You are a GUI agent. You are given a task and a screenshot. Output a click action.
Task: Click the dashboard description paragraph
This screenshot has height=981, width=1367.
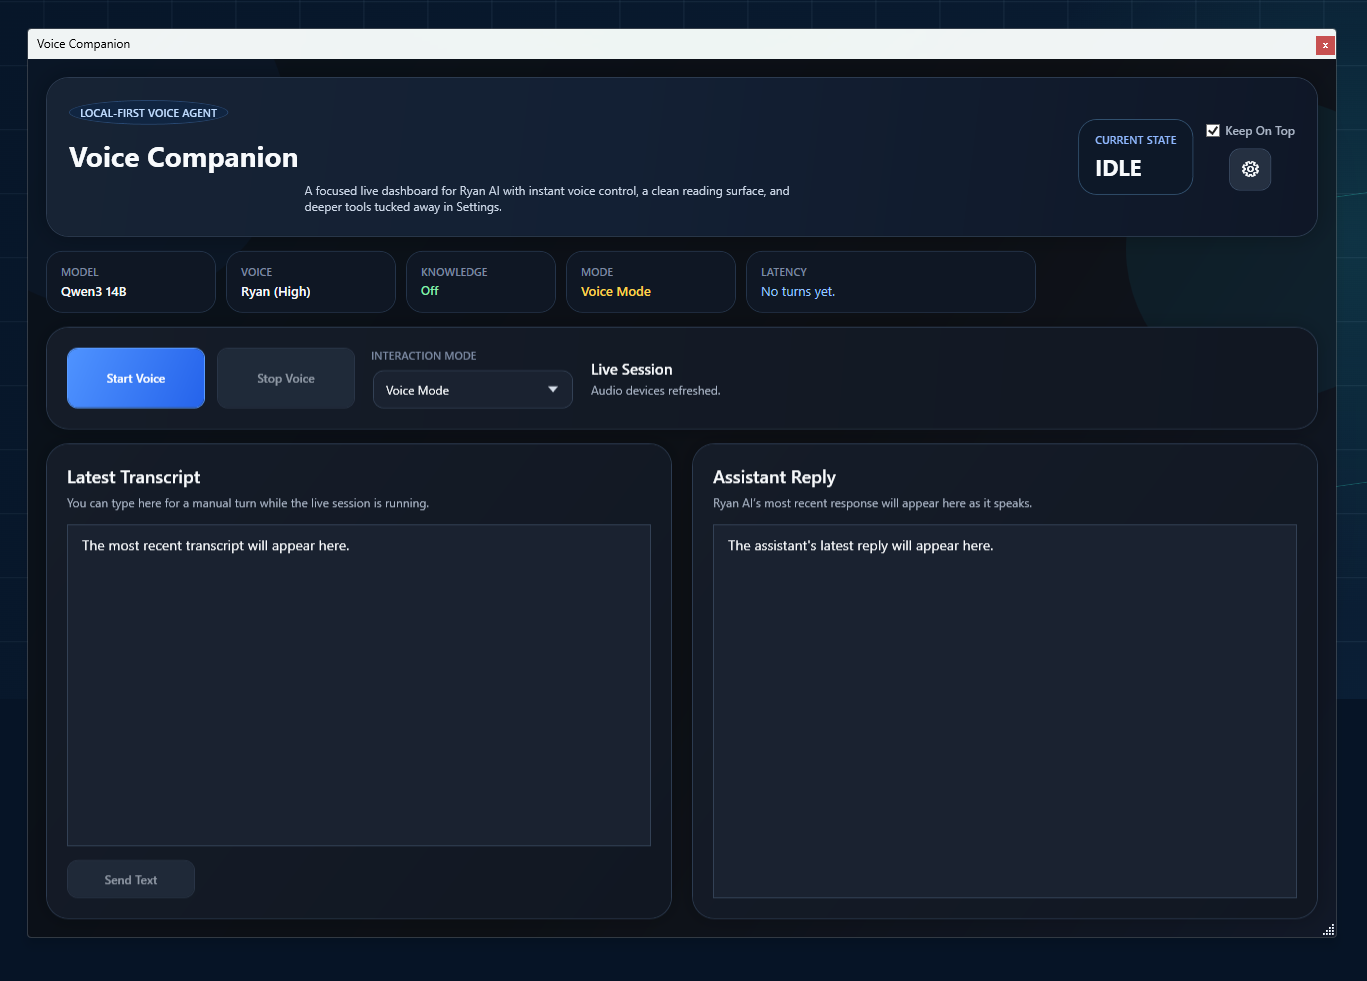point(547,199)
